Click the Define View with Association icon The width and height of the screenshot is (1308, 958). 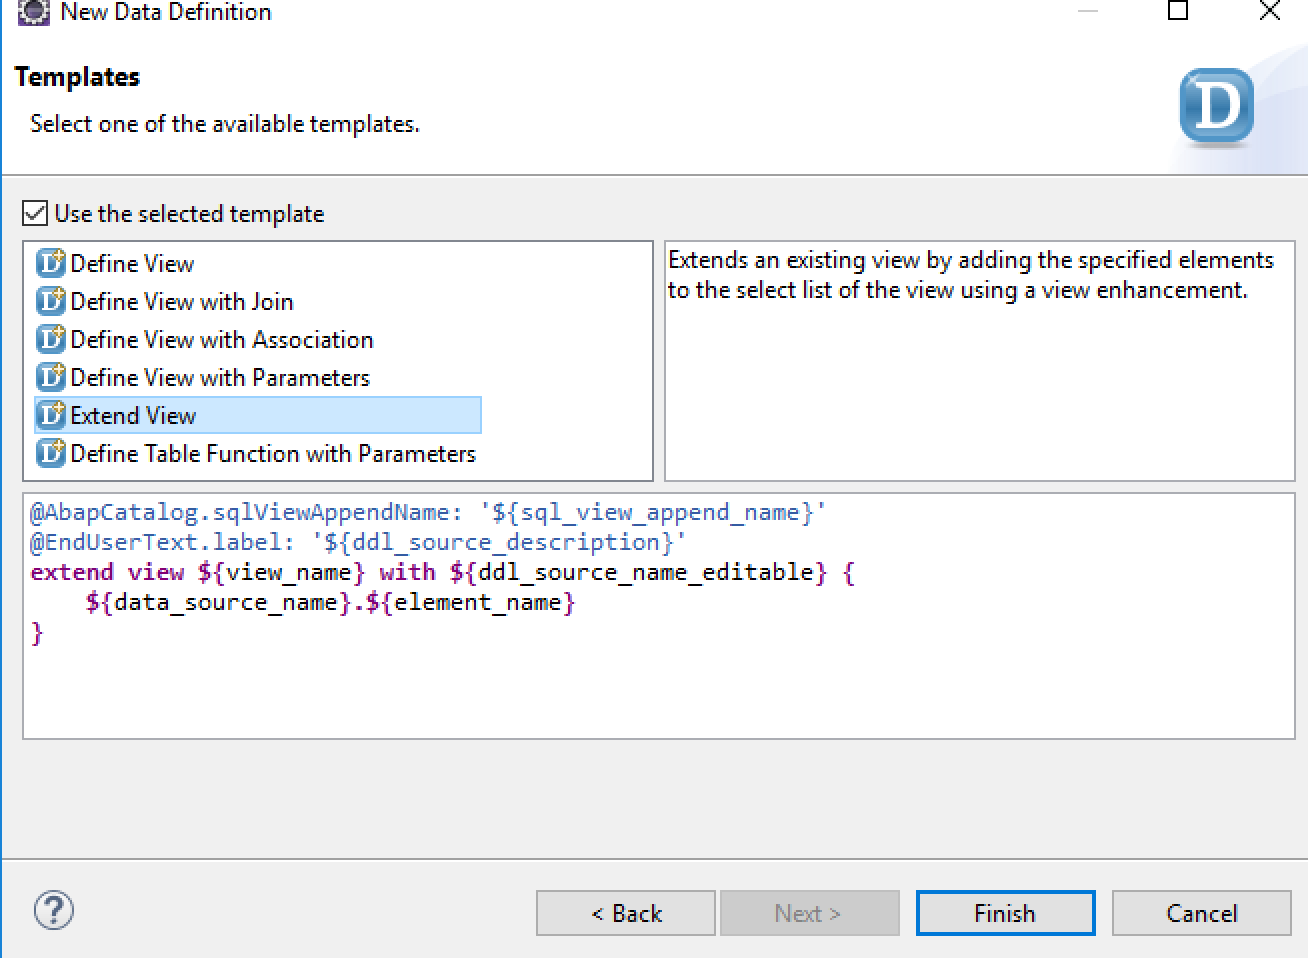click(x=51, y=339)
